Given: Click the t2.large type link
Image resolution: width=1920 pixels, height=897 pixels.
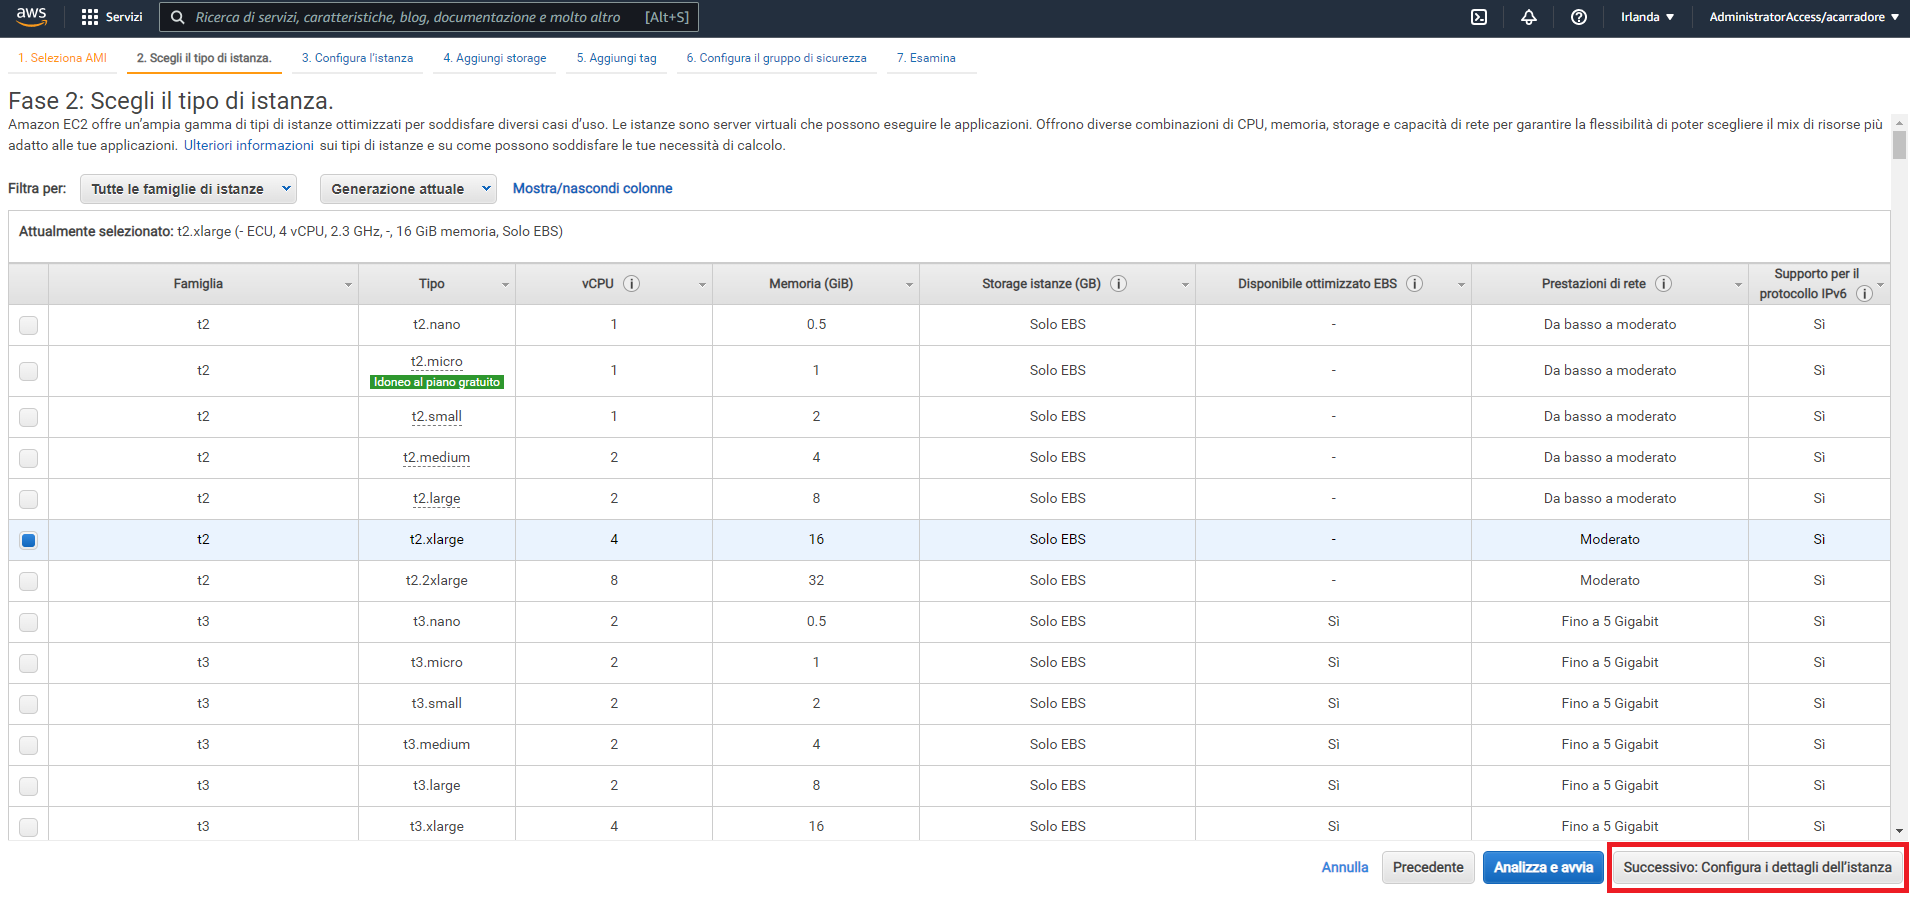Looking at the screenshot, I should [437, 498].
